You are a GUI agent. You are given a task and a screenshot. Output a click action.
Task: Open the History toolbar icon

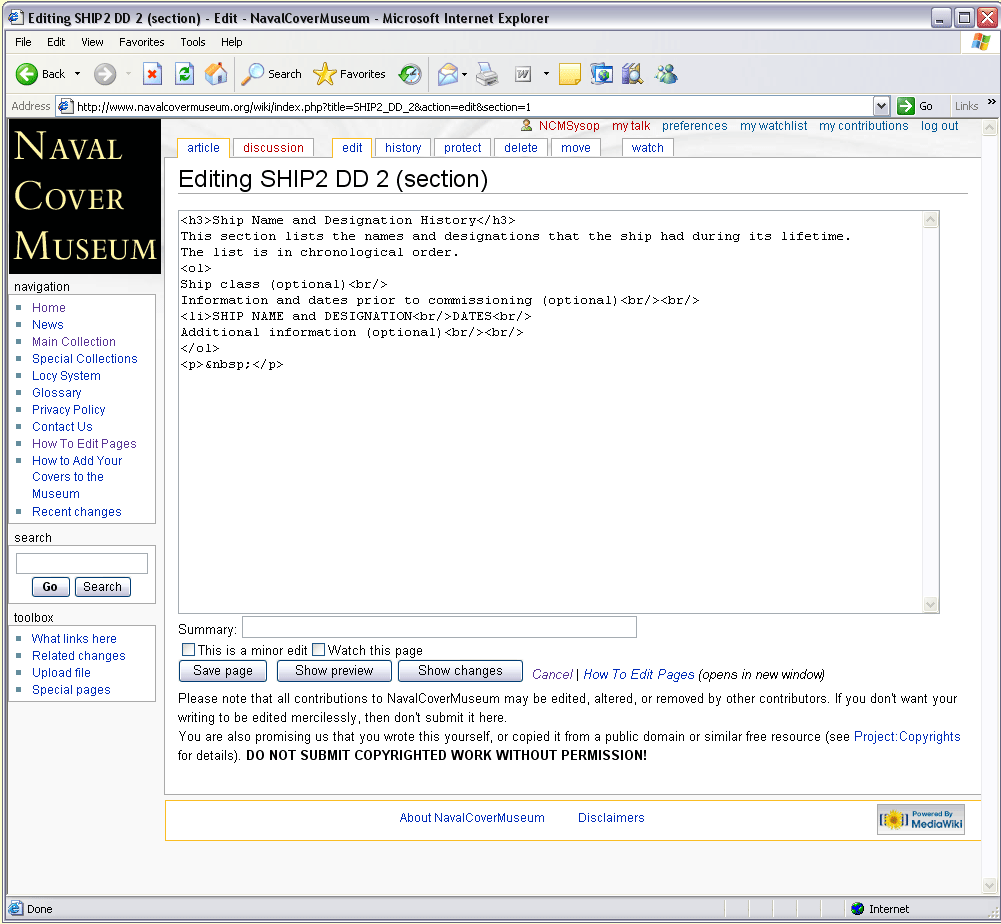410,74
